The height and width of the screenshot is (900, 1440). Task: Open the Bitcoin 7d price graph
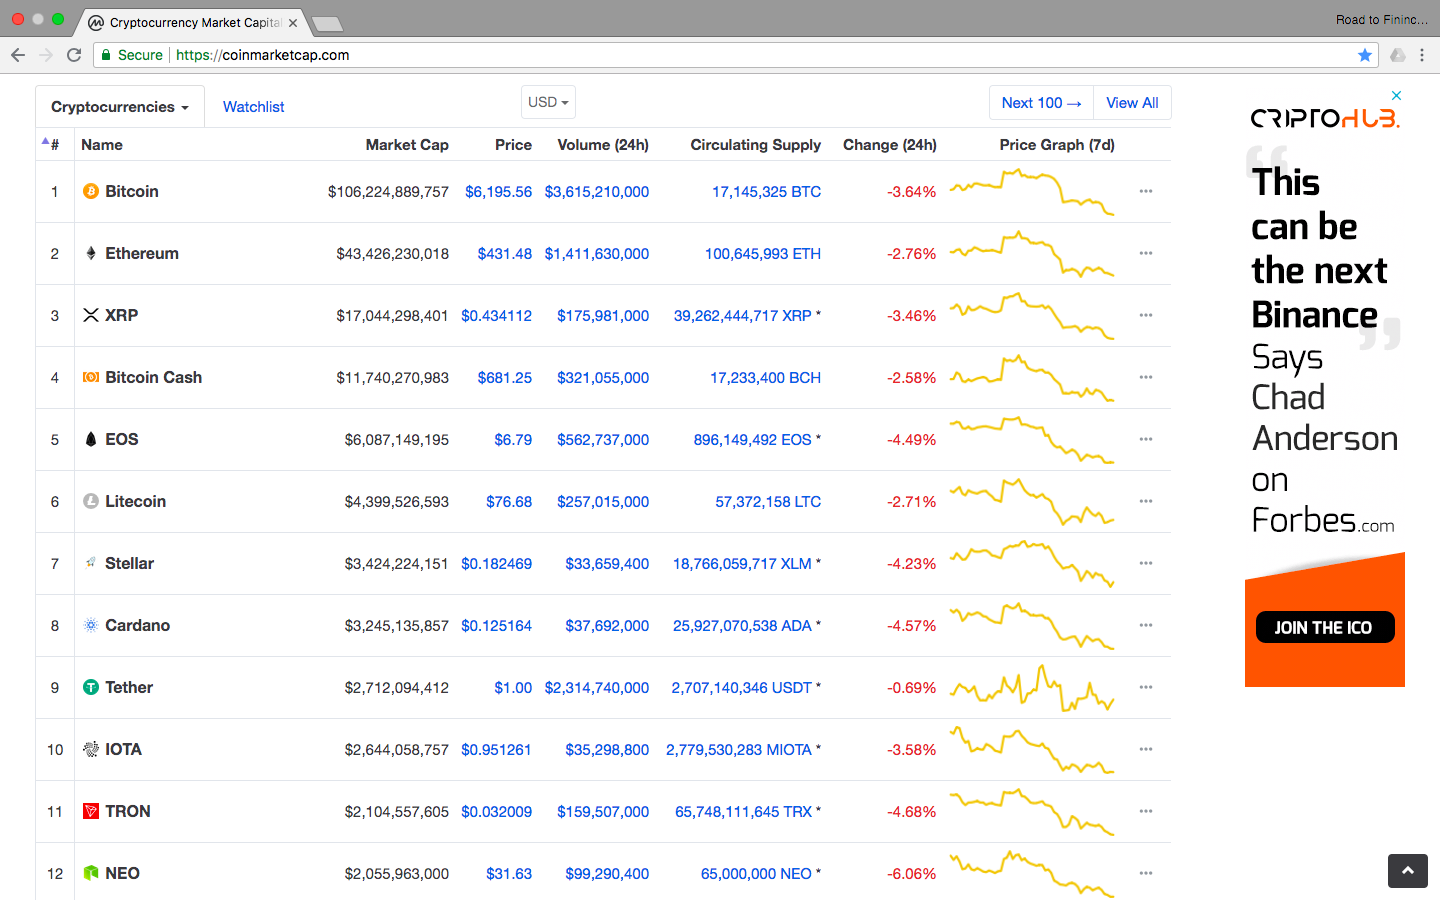pos(1031,191)
